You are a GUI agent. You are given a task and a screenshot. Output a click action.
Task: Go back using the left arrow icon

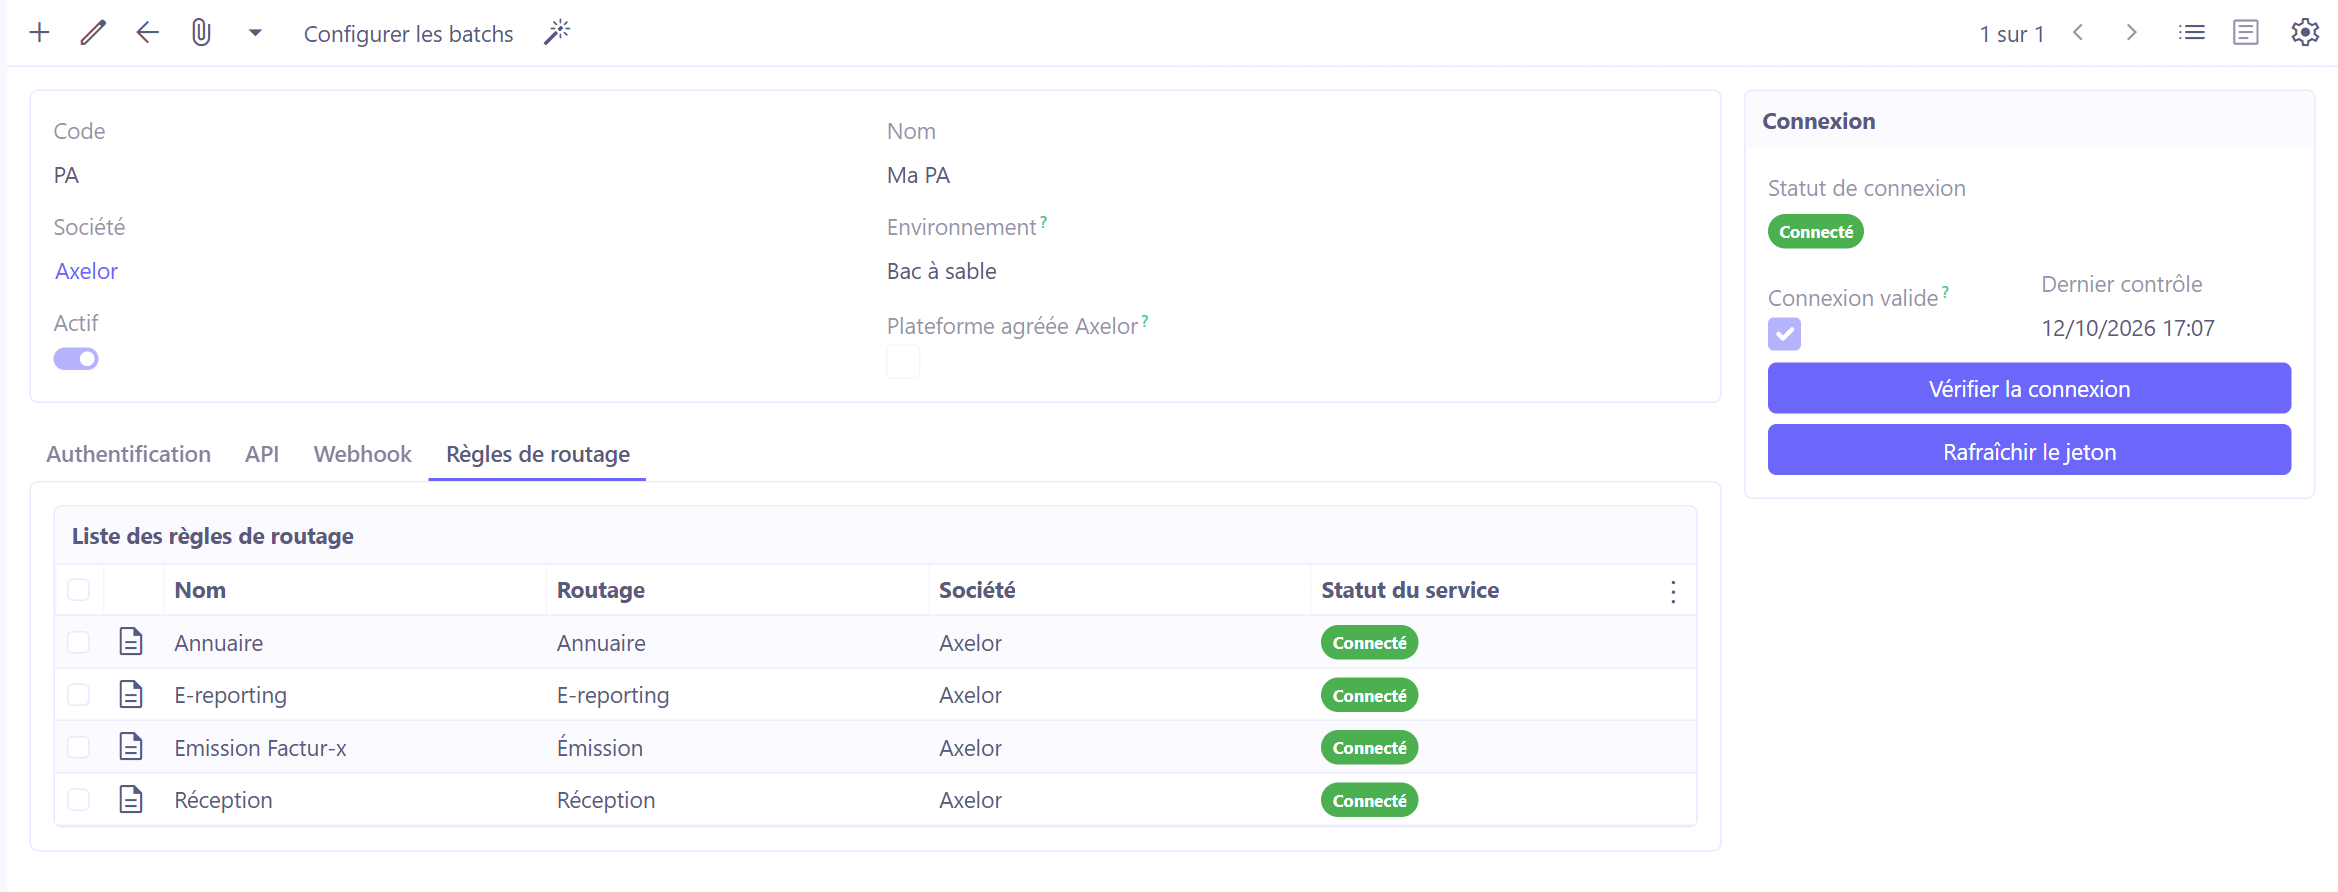click(x=147, y=33)
